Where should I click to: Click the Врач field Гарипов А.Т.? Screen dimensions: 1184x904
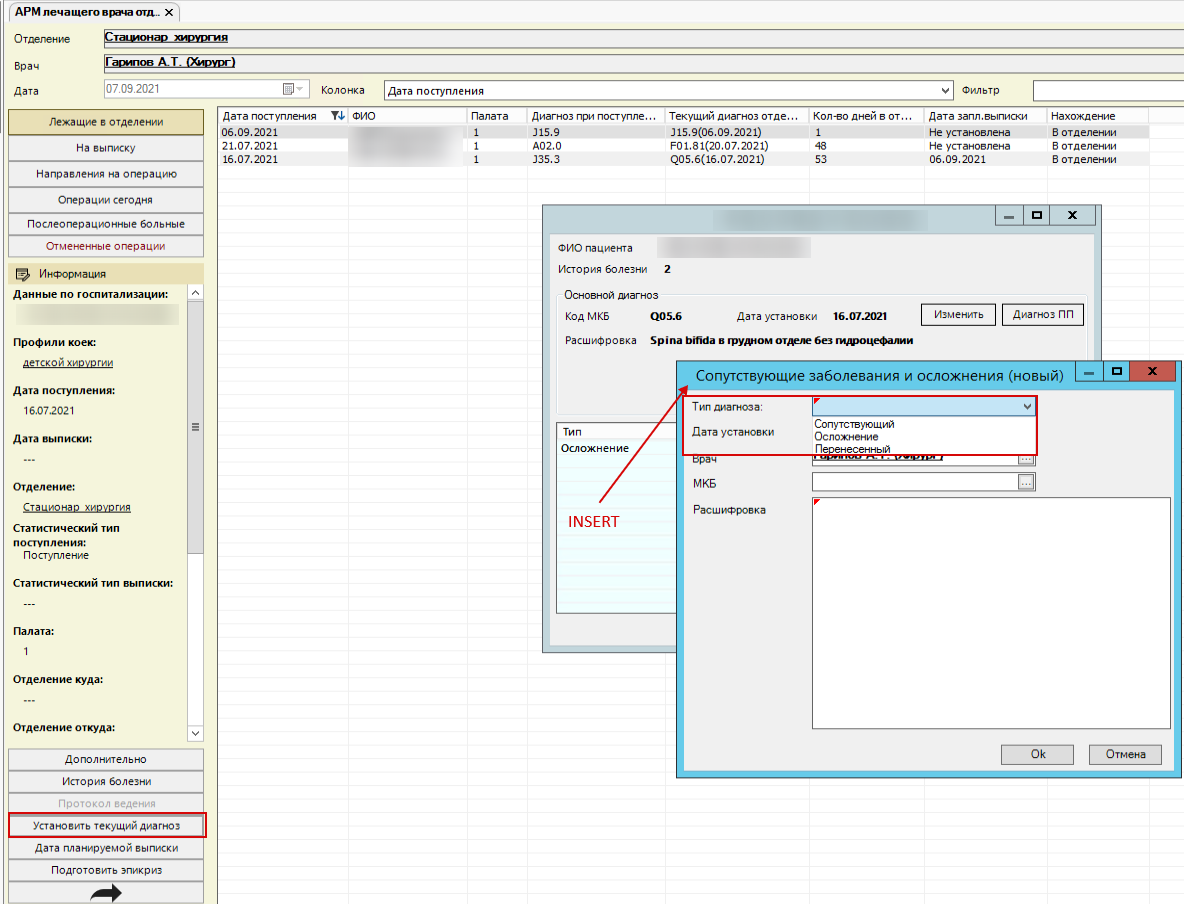(x=643, y=63)
